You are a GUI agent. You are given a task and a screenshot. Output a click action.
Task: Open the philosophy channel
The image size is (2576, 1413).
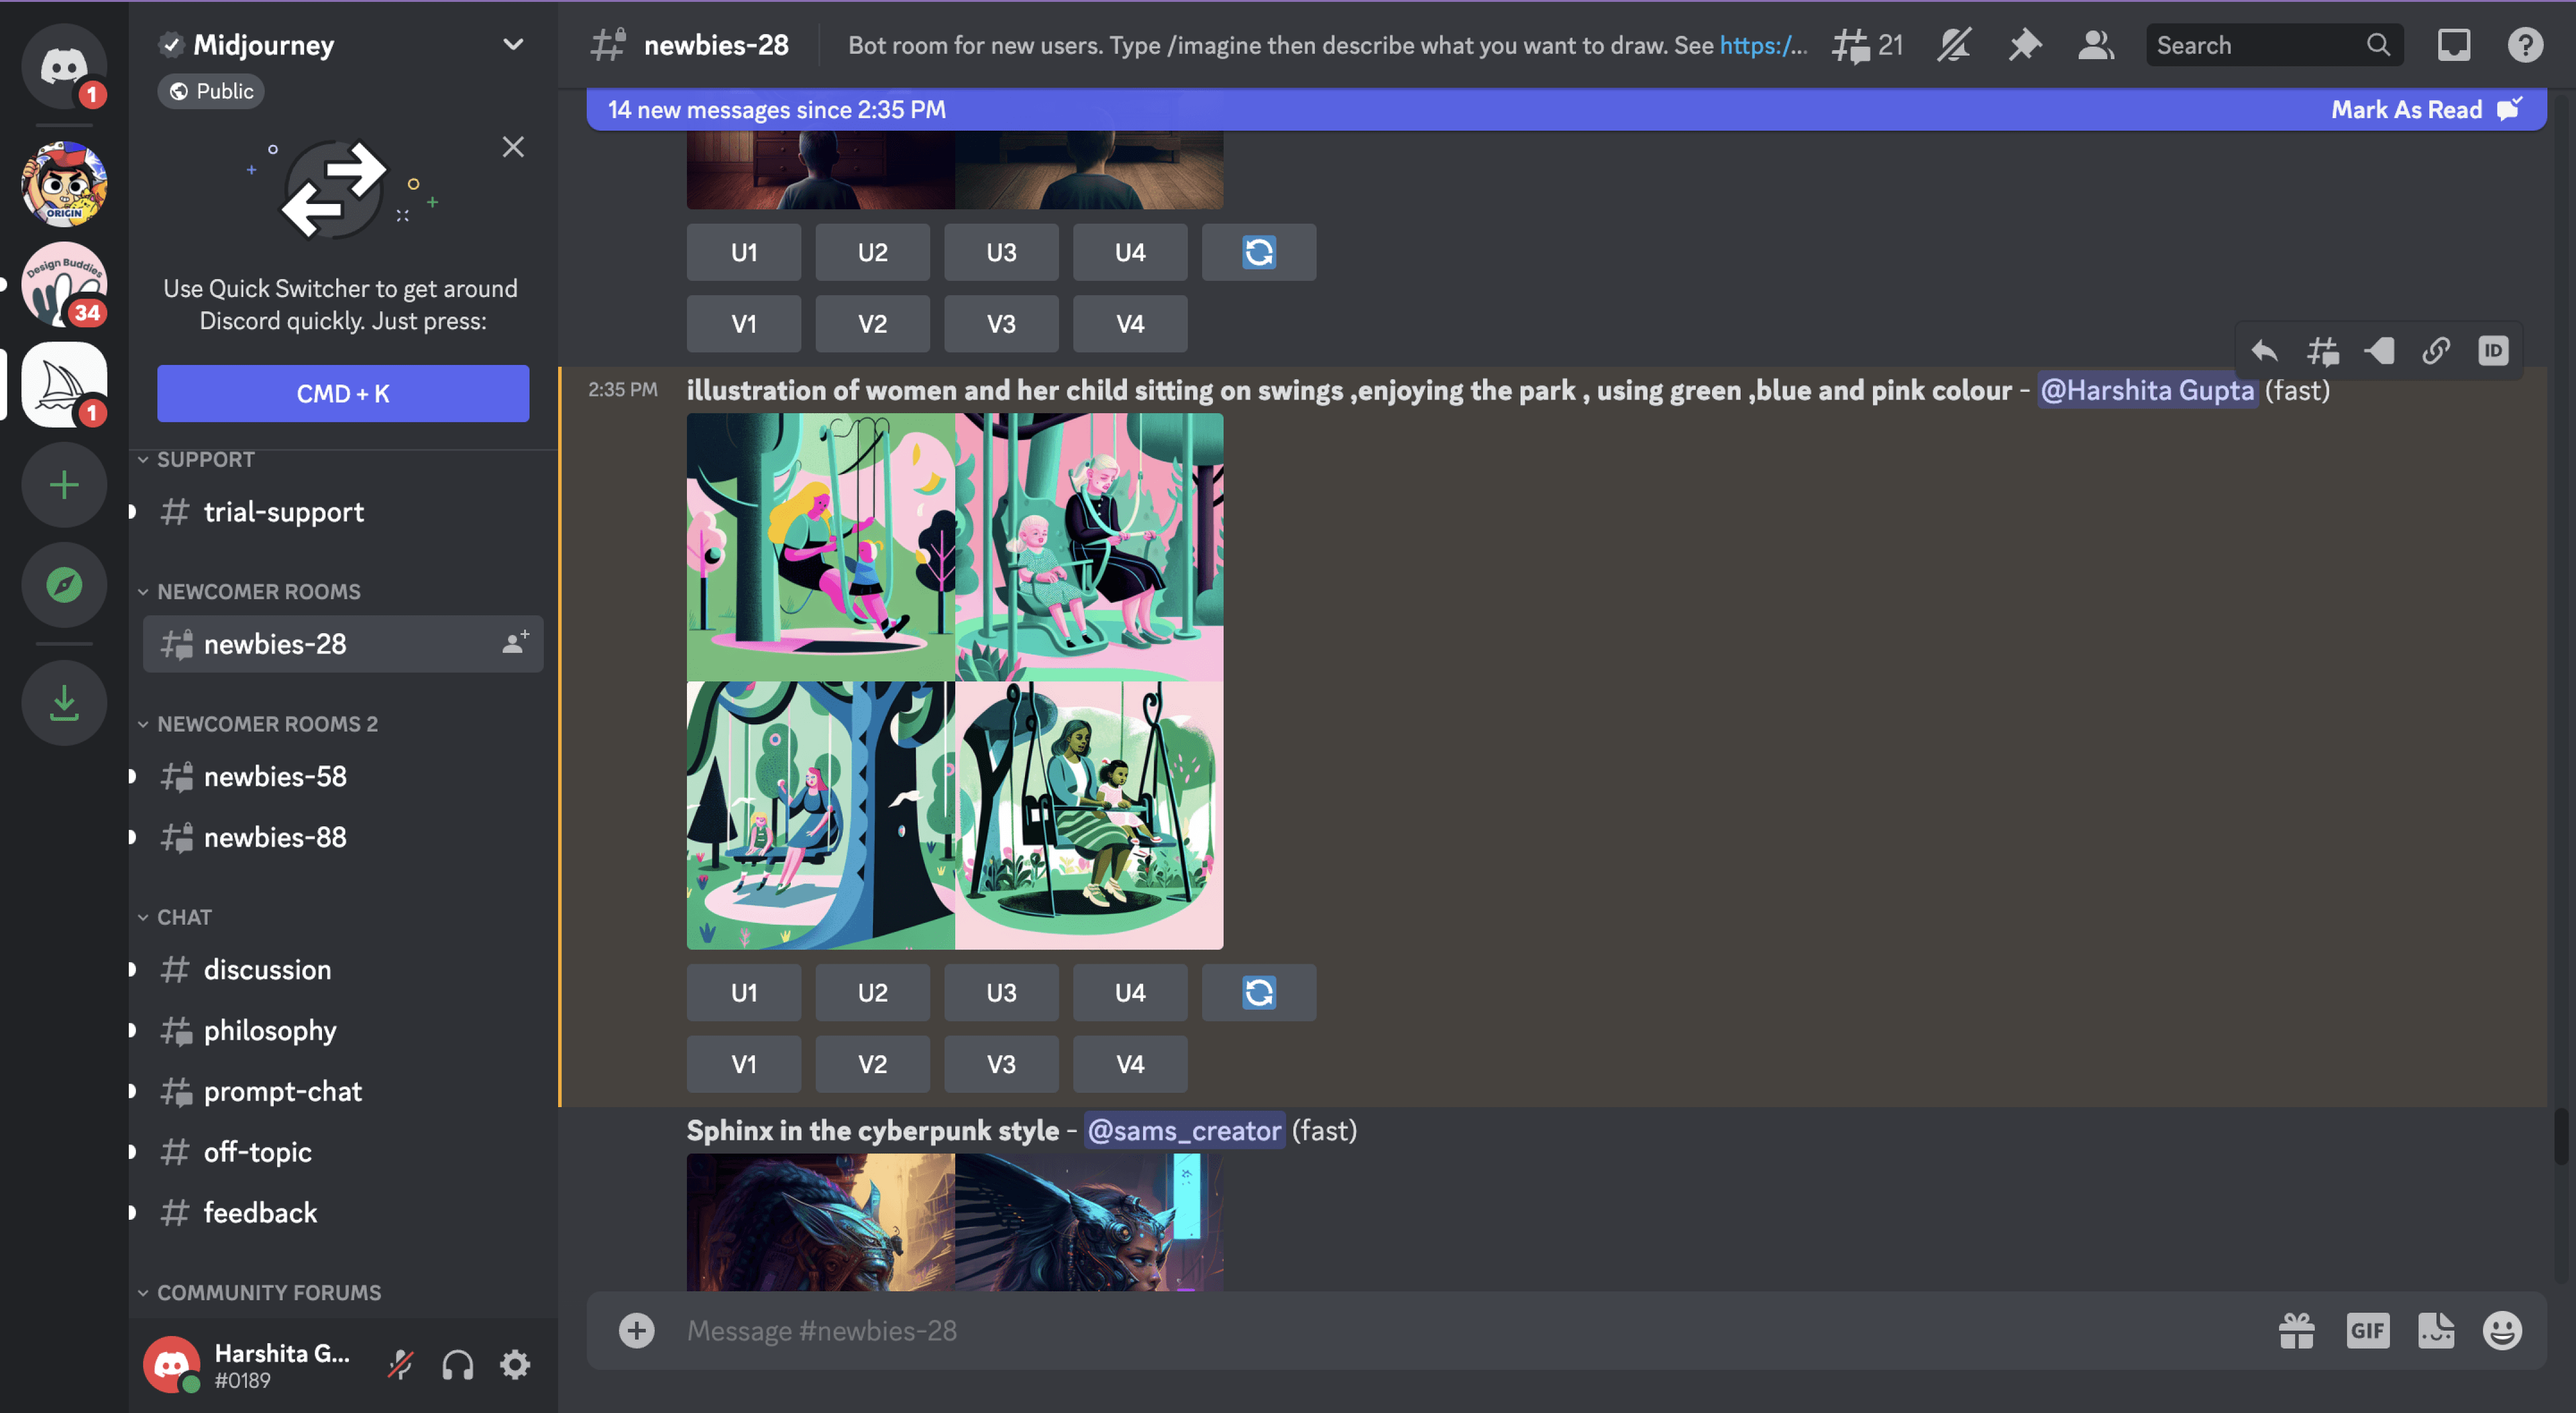(343, 1031)
